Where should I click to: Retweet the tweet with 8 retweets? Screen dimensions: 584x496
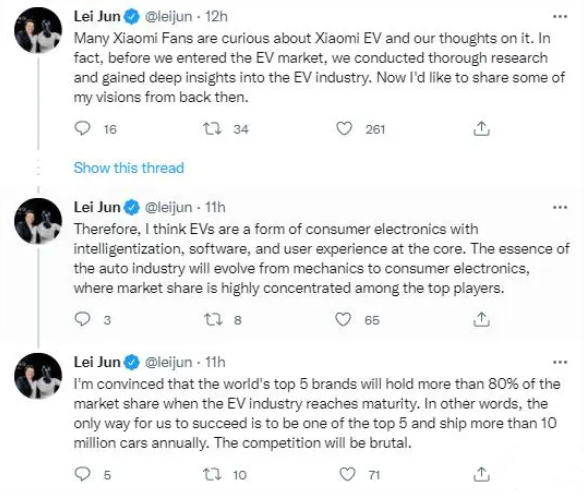click(x=213, y=319)
